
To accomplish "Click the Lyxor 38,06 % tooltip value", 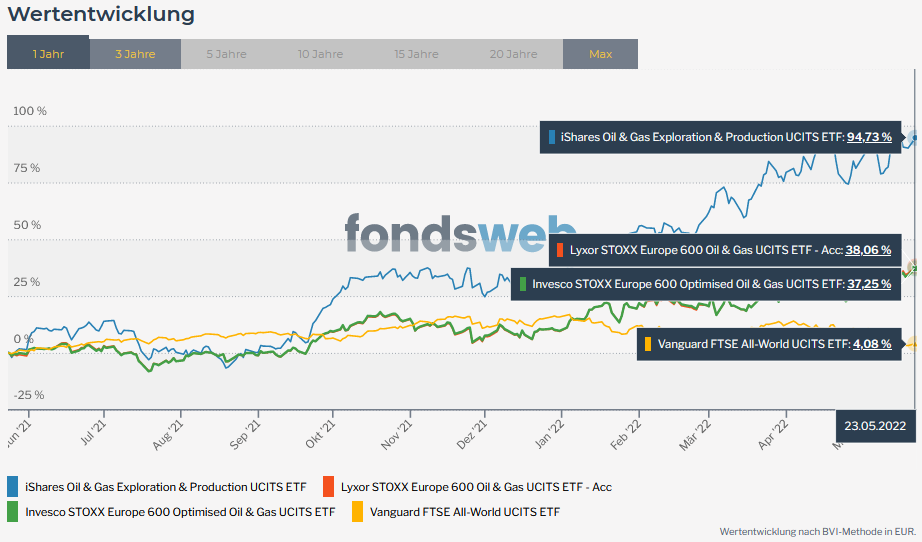I will 868,250.
